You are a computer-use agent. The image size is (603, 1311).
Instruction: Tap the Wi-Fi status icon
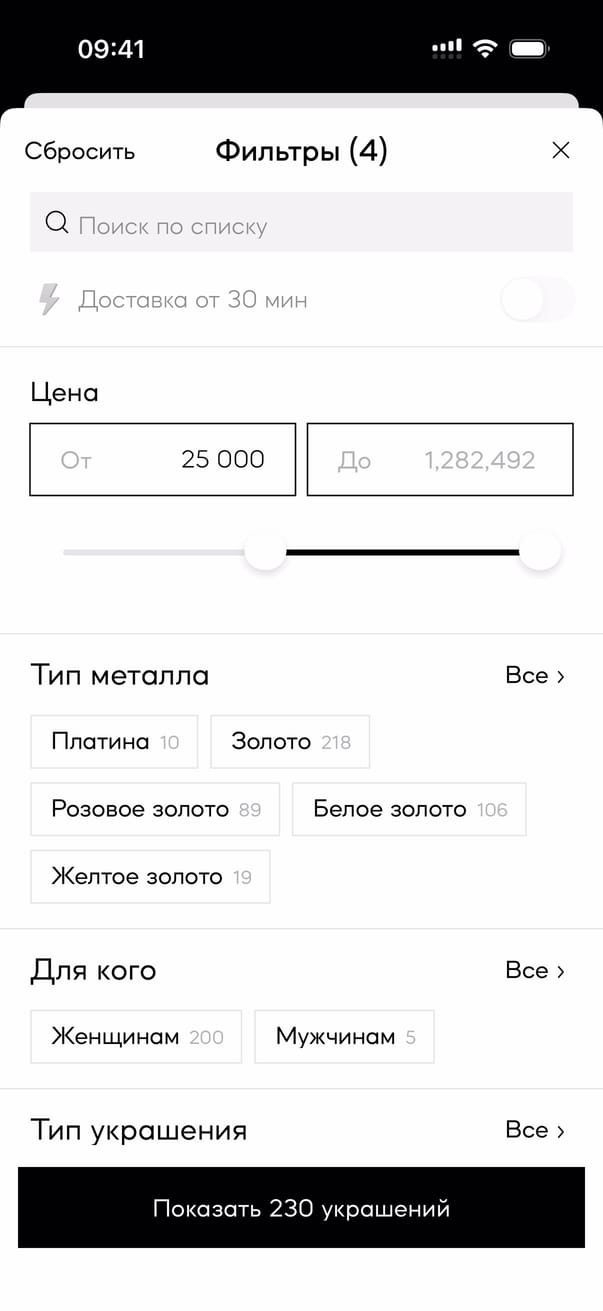coord(485,48)
